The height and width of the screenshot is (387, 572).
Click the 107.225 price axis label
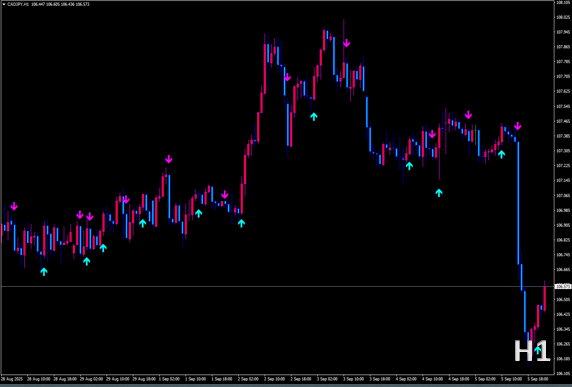tap(564, 166)
